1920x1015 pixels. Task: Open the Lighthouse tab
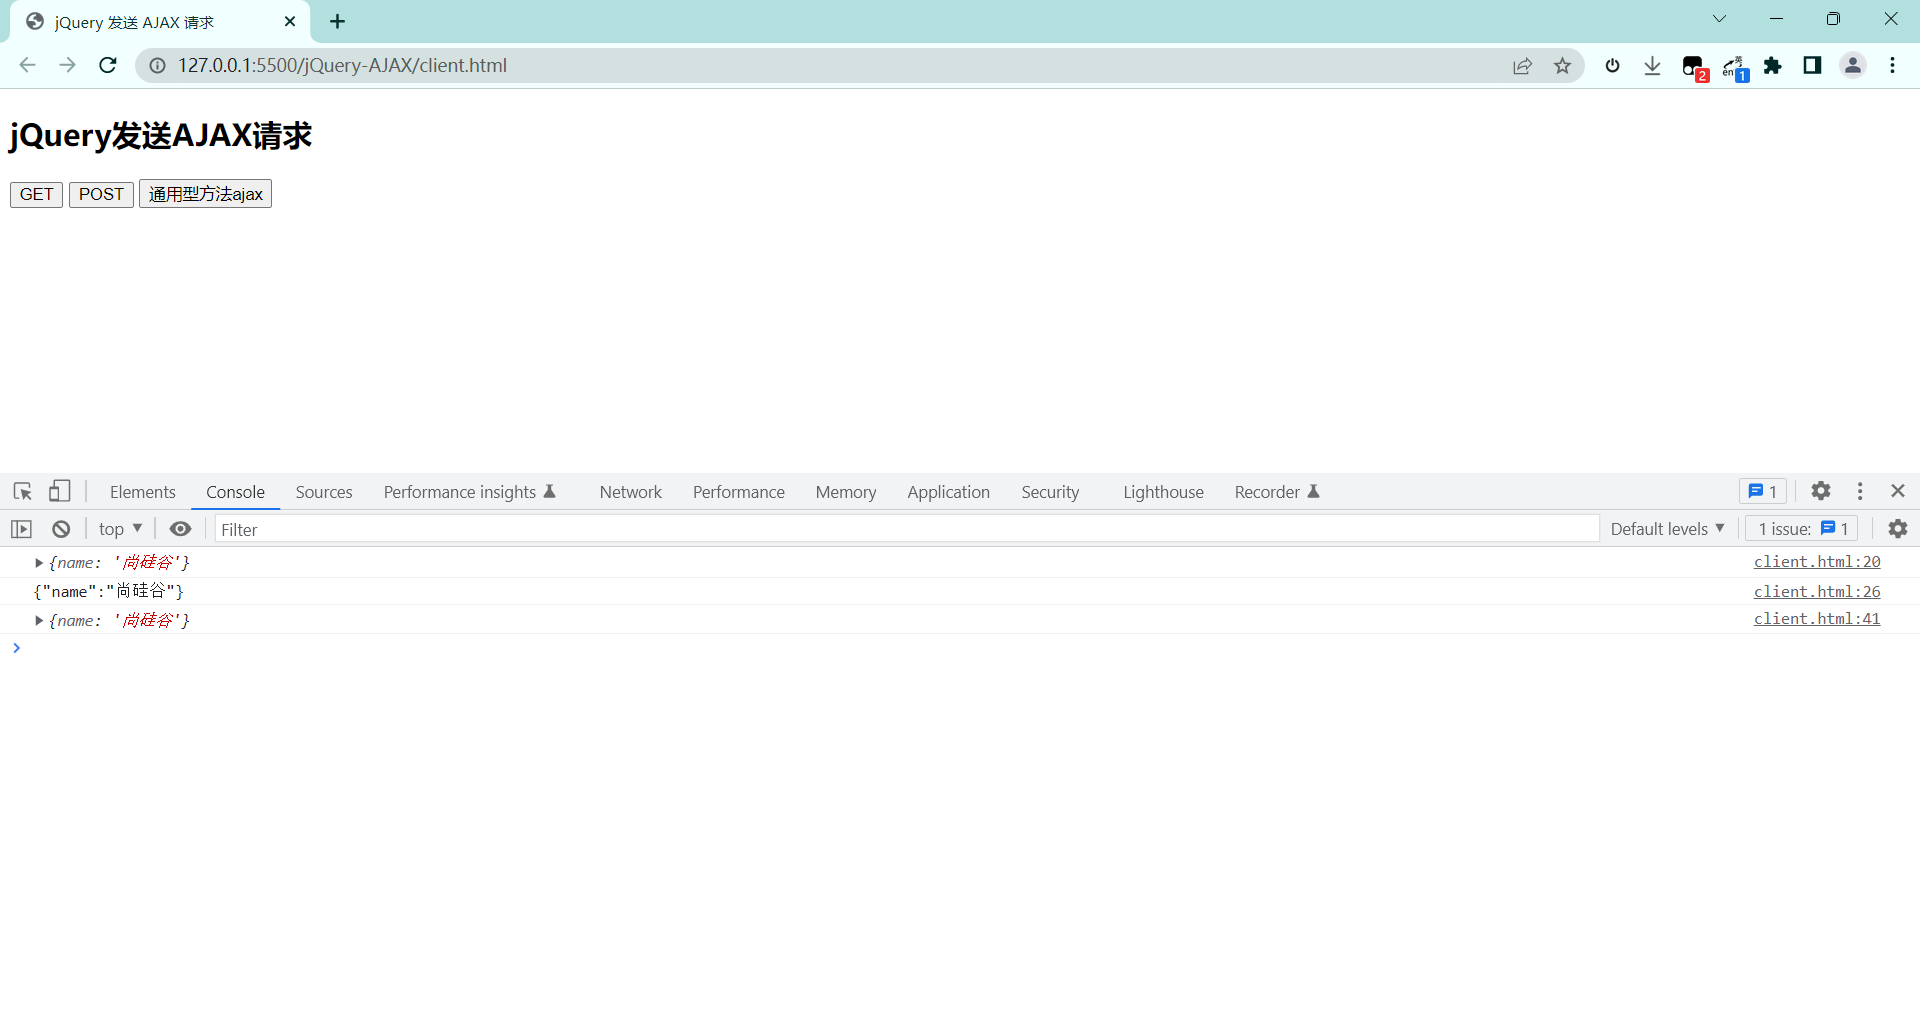point(1163,492)
